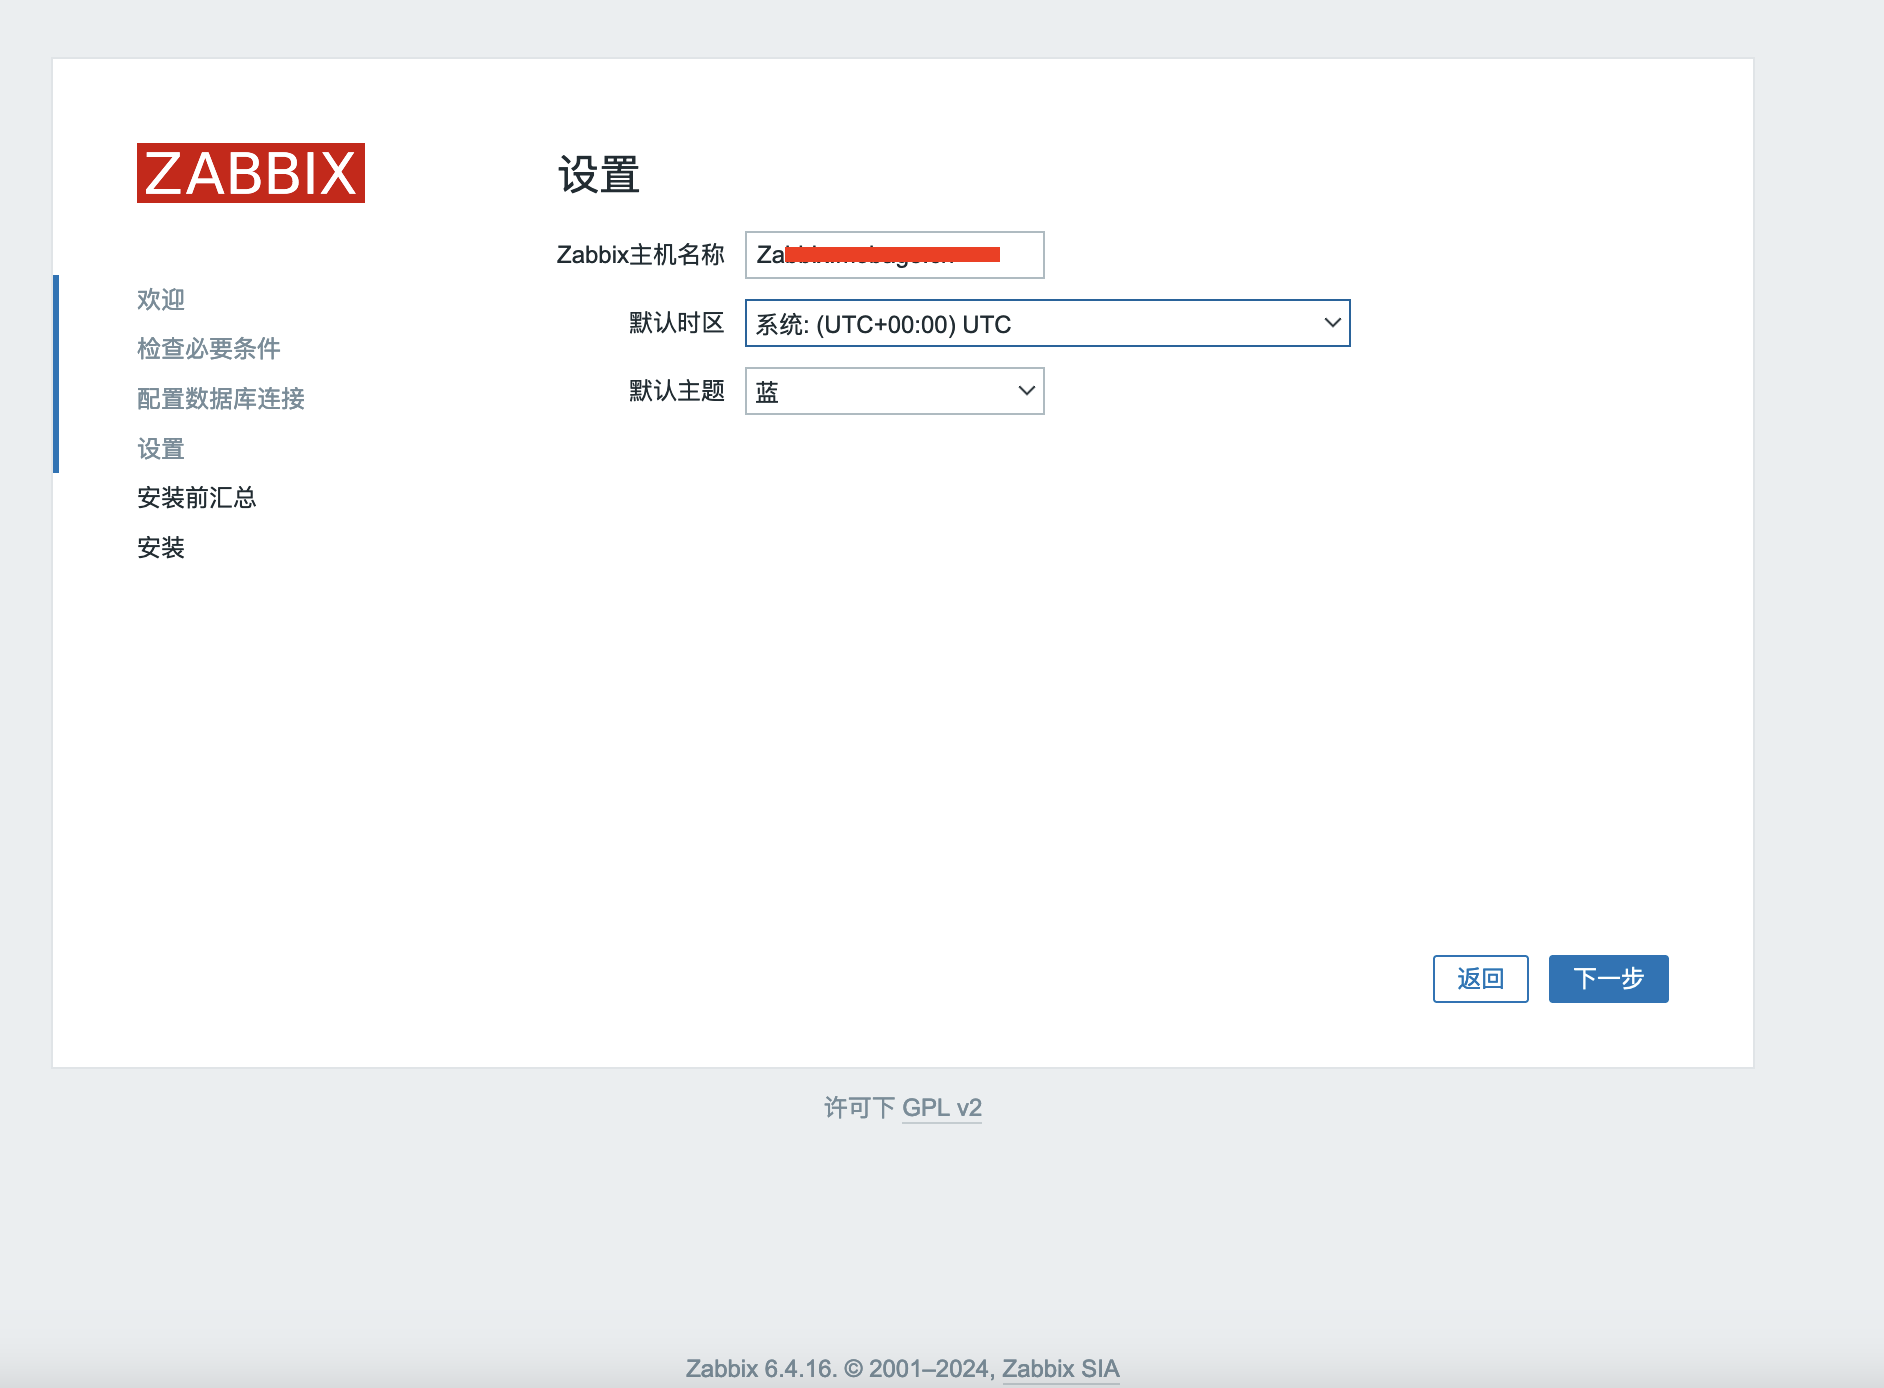1884x1388 pixels.
Task: Select the 安装 step in sidebar
Action: [161, 547]
